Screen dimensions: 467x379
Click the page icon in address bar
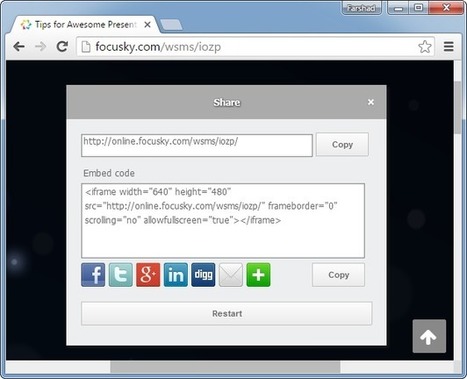click(86, 47)
